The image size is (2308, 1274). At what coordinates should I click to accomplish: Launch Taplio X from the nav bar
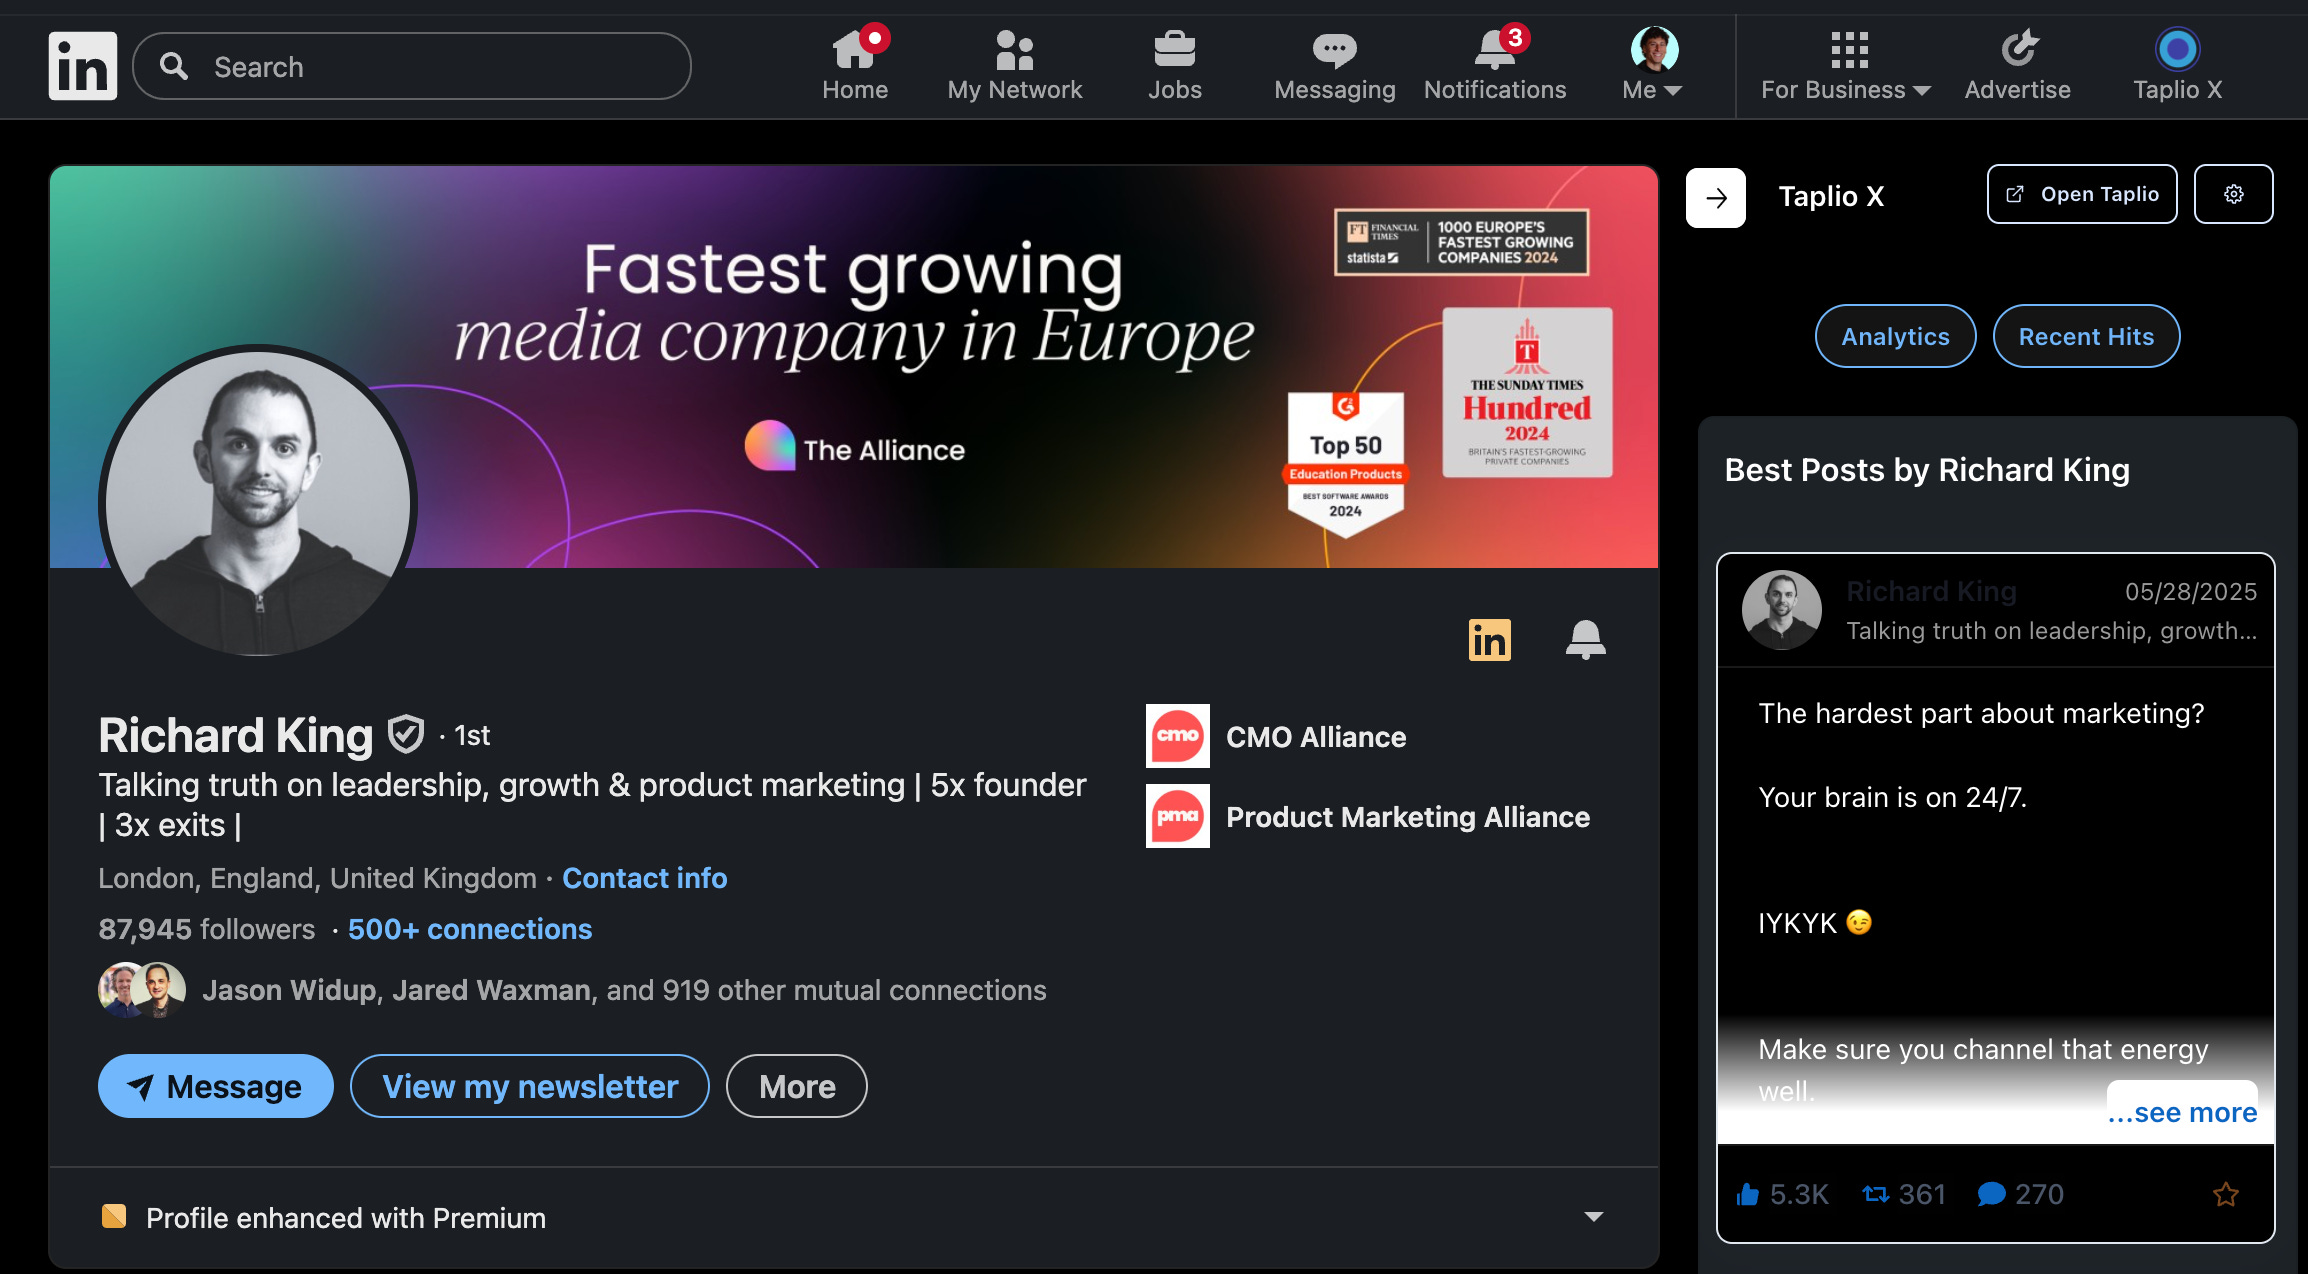pos(2177,66)
